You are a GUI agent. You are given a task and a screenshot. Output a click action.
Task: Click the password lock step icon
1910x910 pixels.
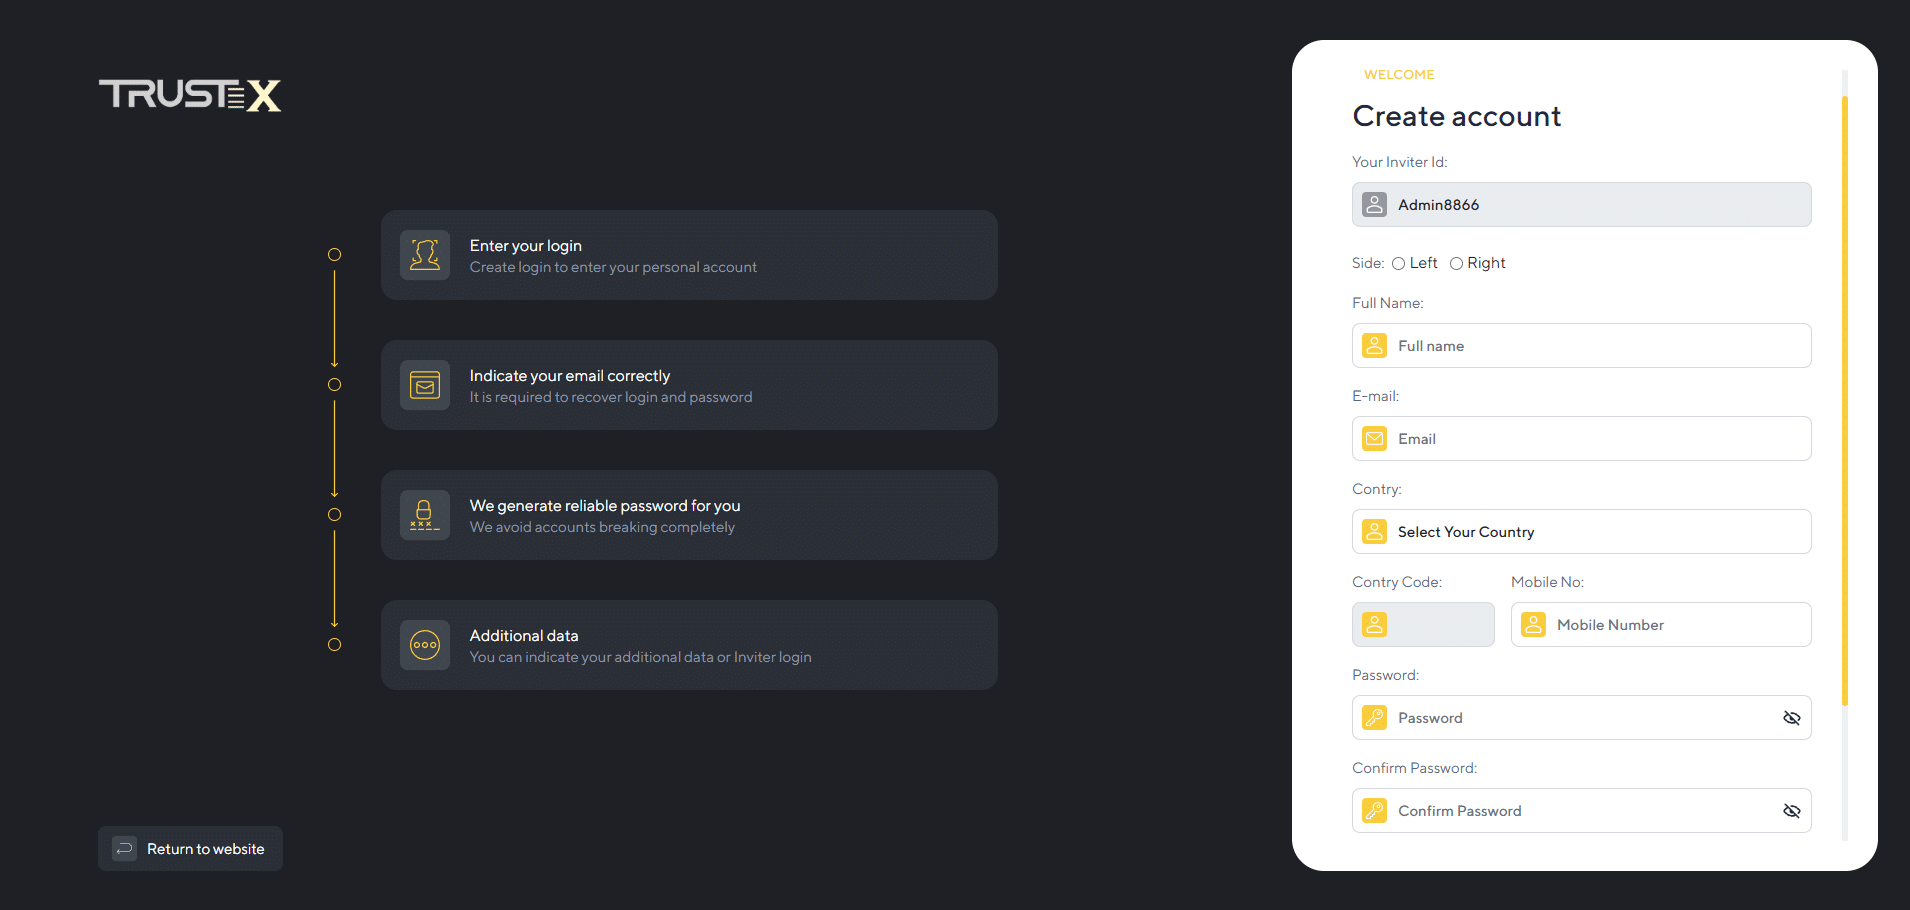[425, 515]
